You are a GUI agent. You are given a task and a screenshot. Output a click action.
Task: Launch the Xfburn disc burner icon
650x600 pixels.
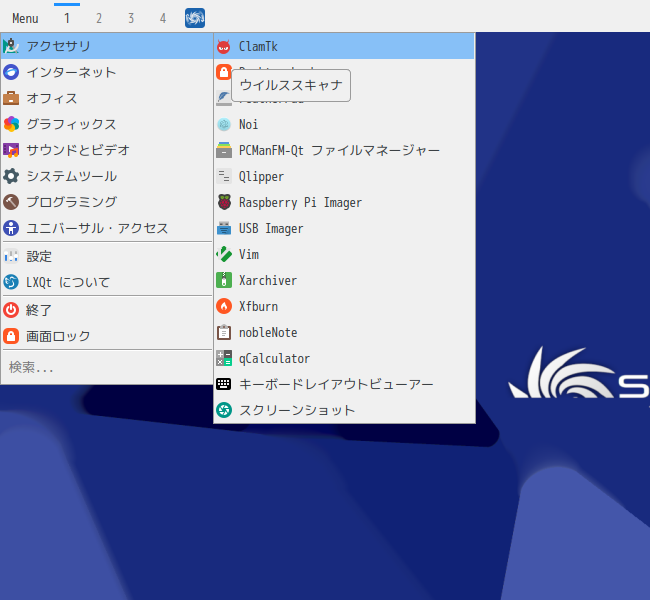224,306
